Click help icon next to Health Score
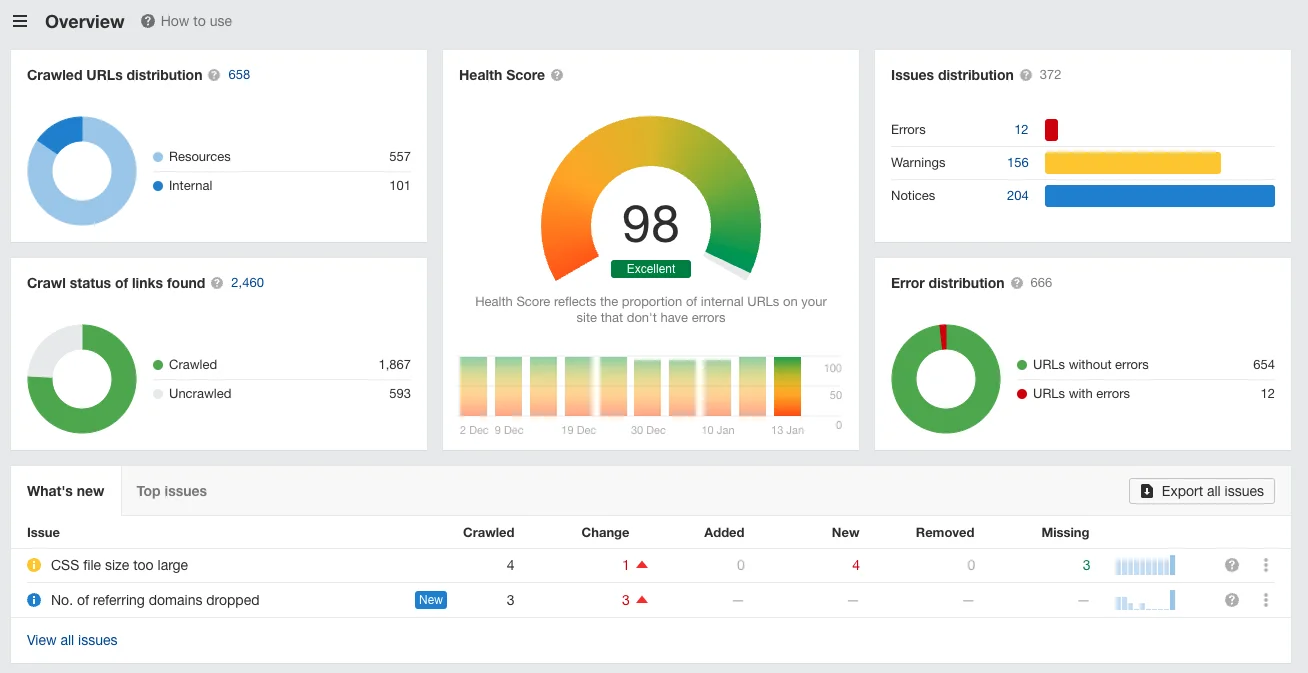The height and width of the screenshot is (673, 1308). (557, 75)
